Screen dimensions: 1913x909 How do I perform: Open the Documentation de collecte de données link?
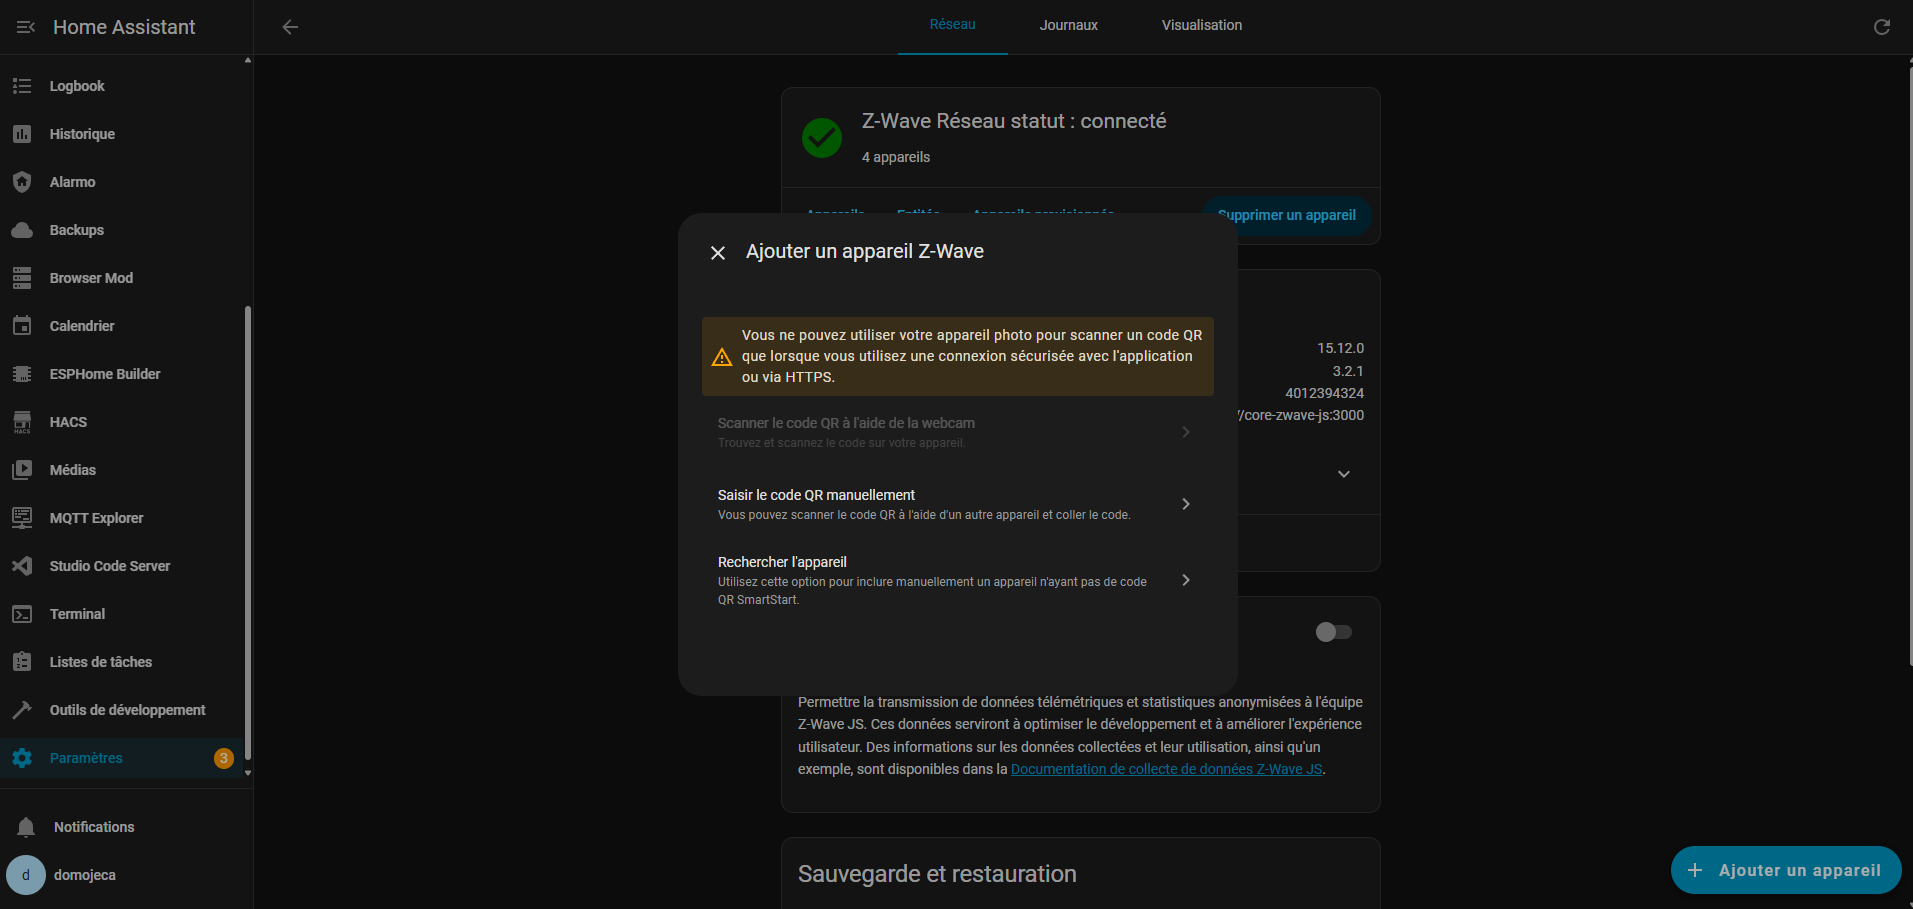tap(1166, 769)
